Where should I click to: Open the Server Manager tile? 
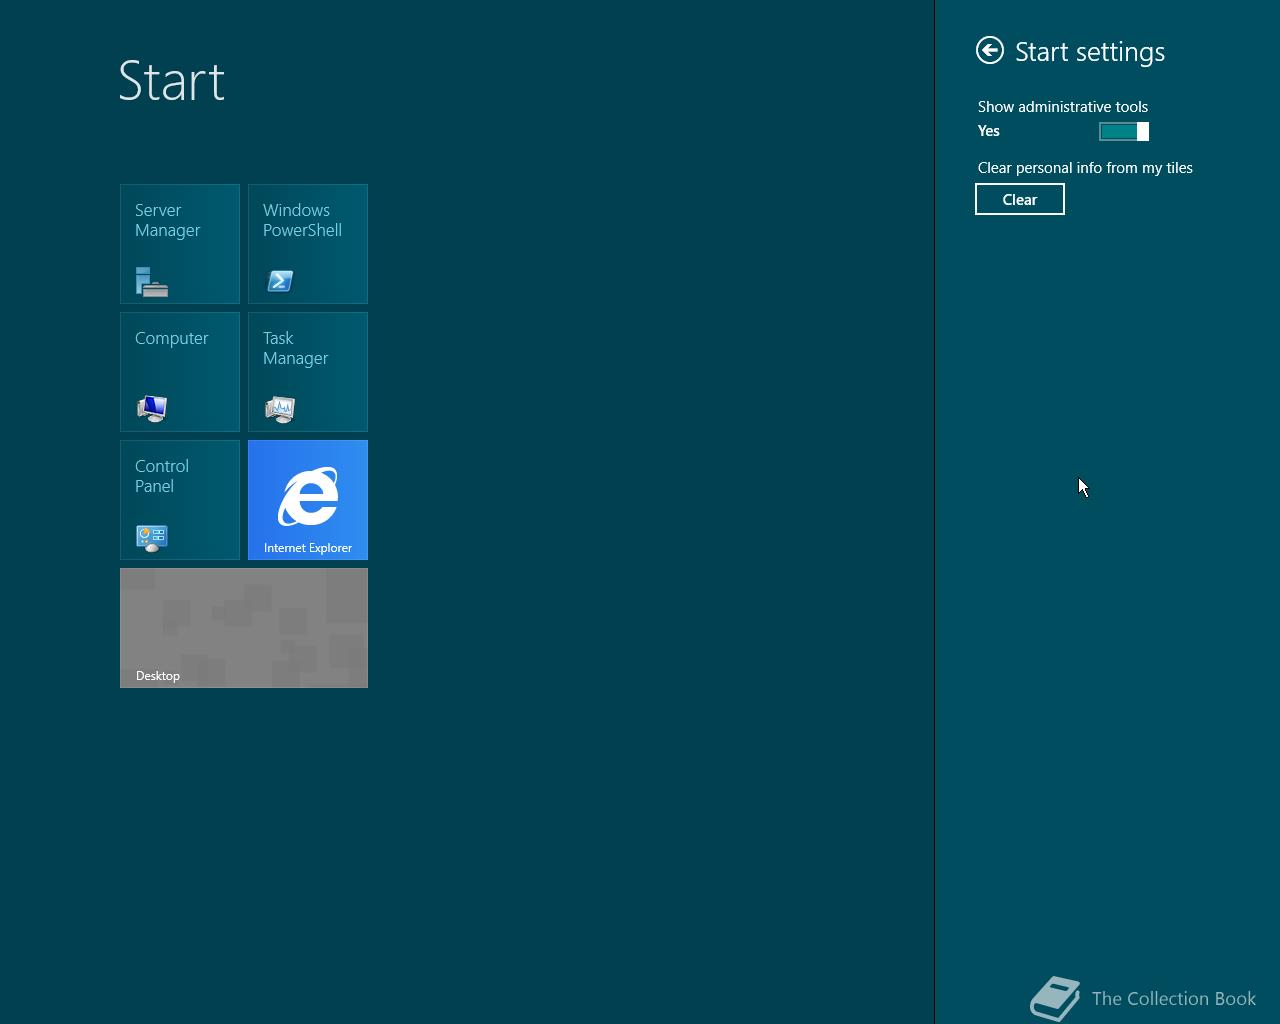180,244
